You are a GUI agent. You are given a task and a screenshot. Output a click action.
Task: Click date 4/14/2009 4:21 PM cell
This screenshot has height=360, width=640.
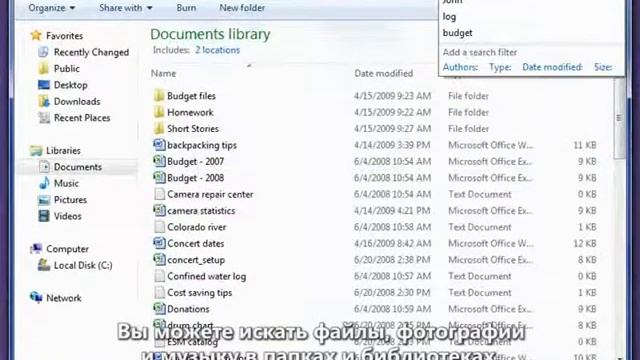392,211
